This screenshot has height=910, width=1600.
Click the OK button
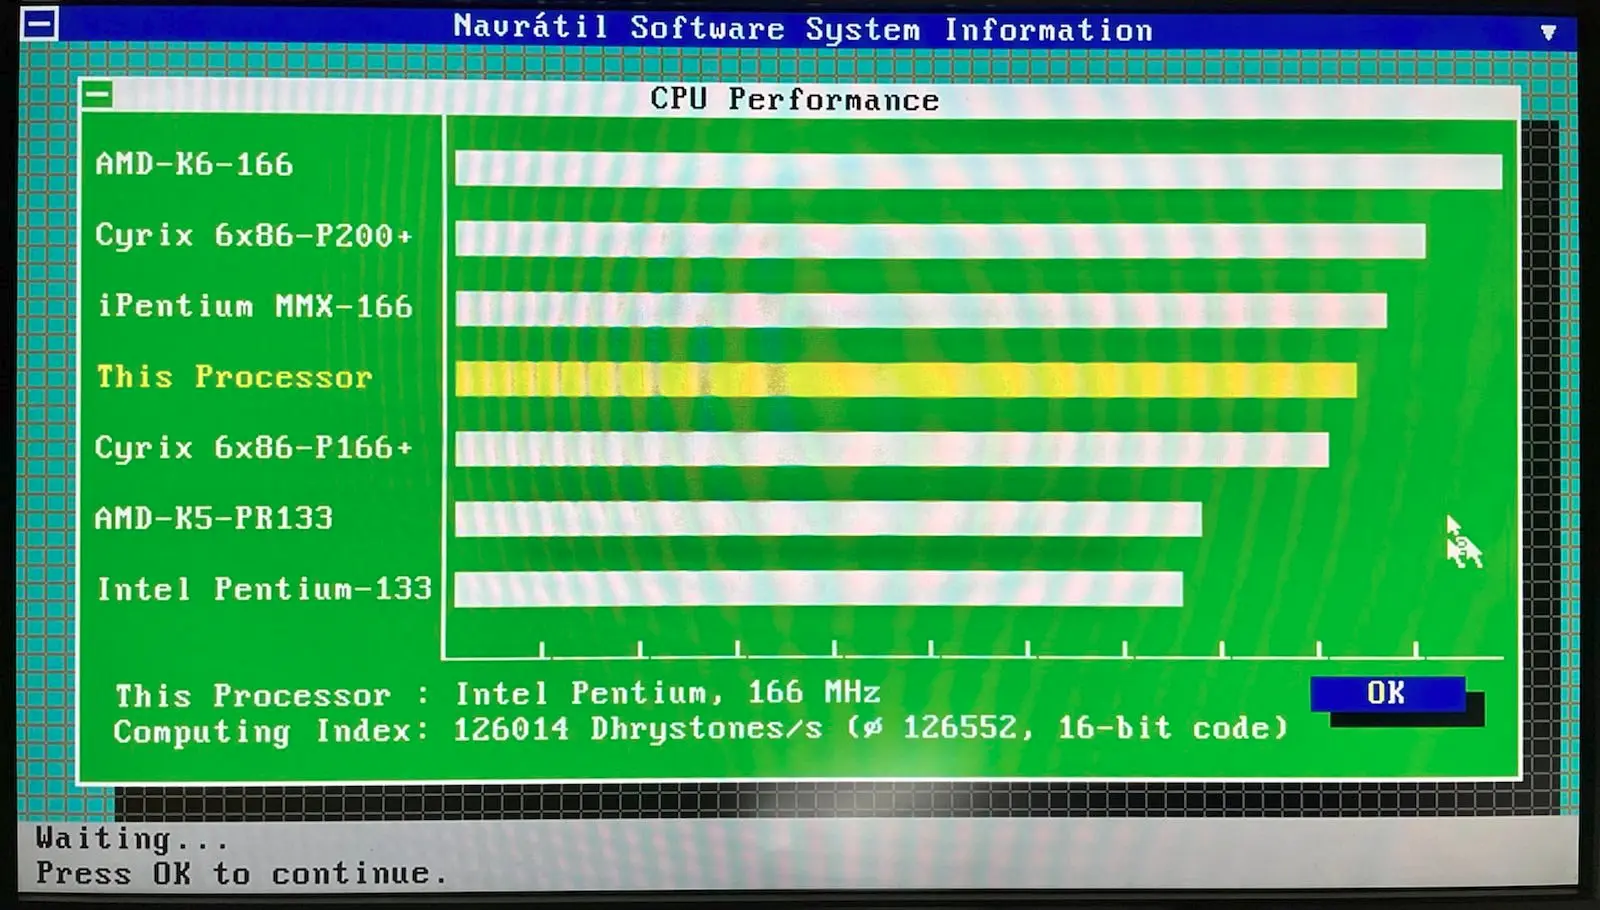[1387, 693]
